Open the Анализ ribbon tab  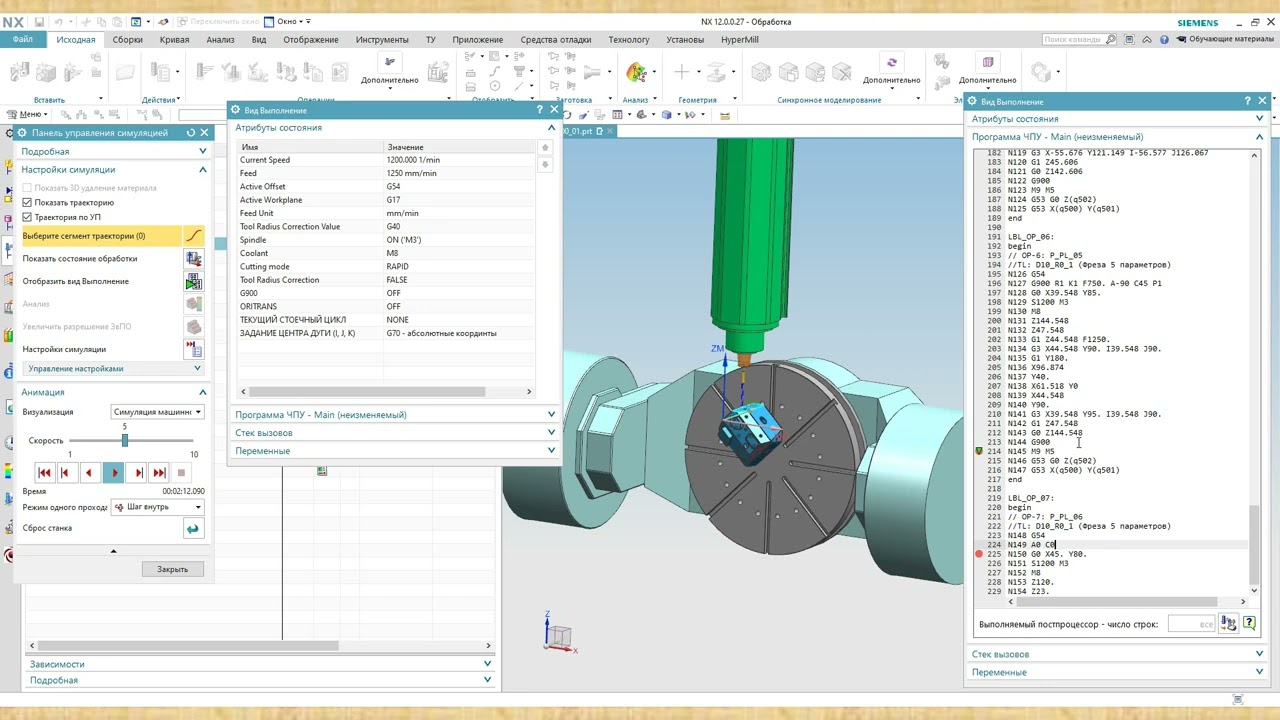click(x=220, y=40)
